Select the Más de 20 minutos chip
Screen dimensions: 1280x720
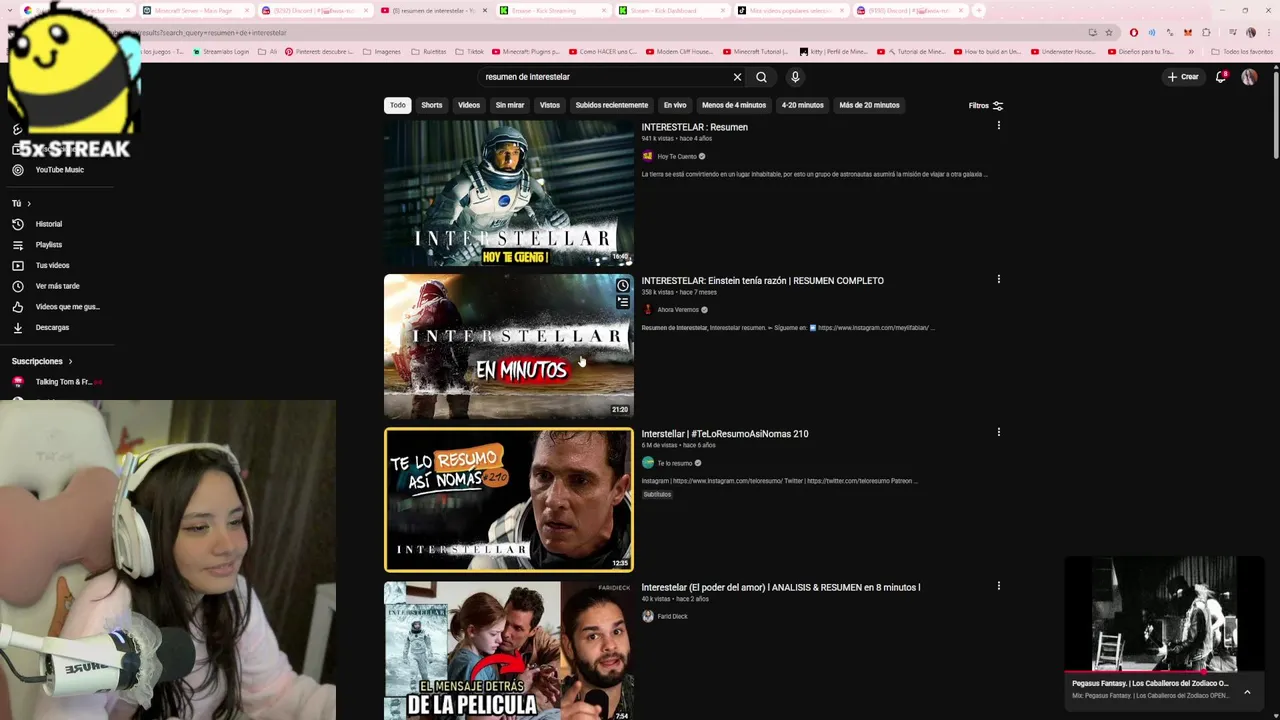[869, 105]
